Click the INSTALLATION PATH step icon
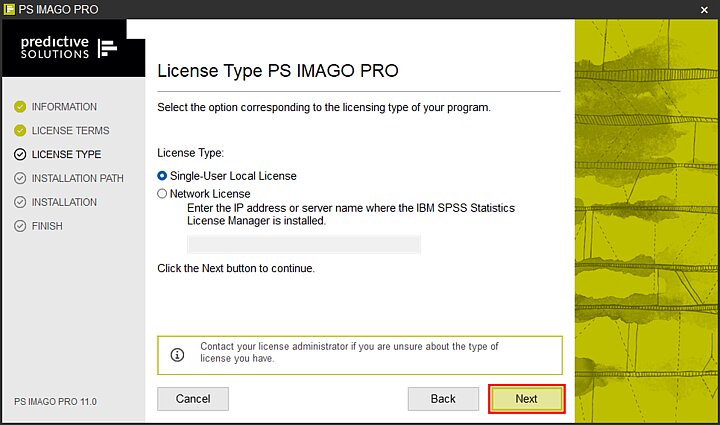Viewport: 720px width, 425px height. [20, 178]
